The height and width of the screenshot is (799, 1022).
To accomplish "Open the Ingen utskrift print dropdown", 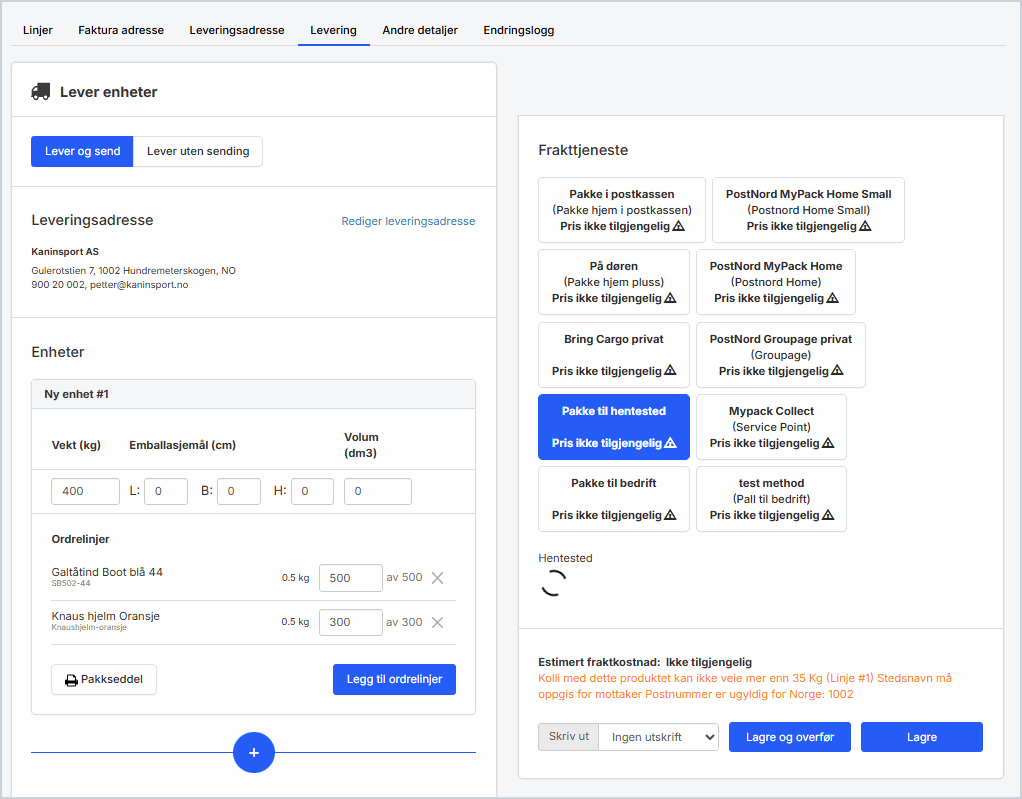I will click(x=658, y=737).
